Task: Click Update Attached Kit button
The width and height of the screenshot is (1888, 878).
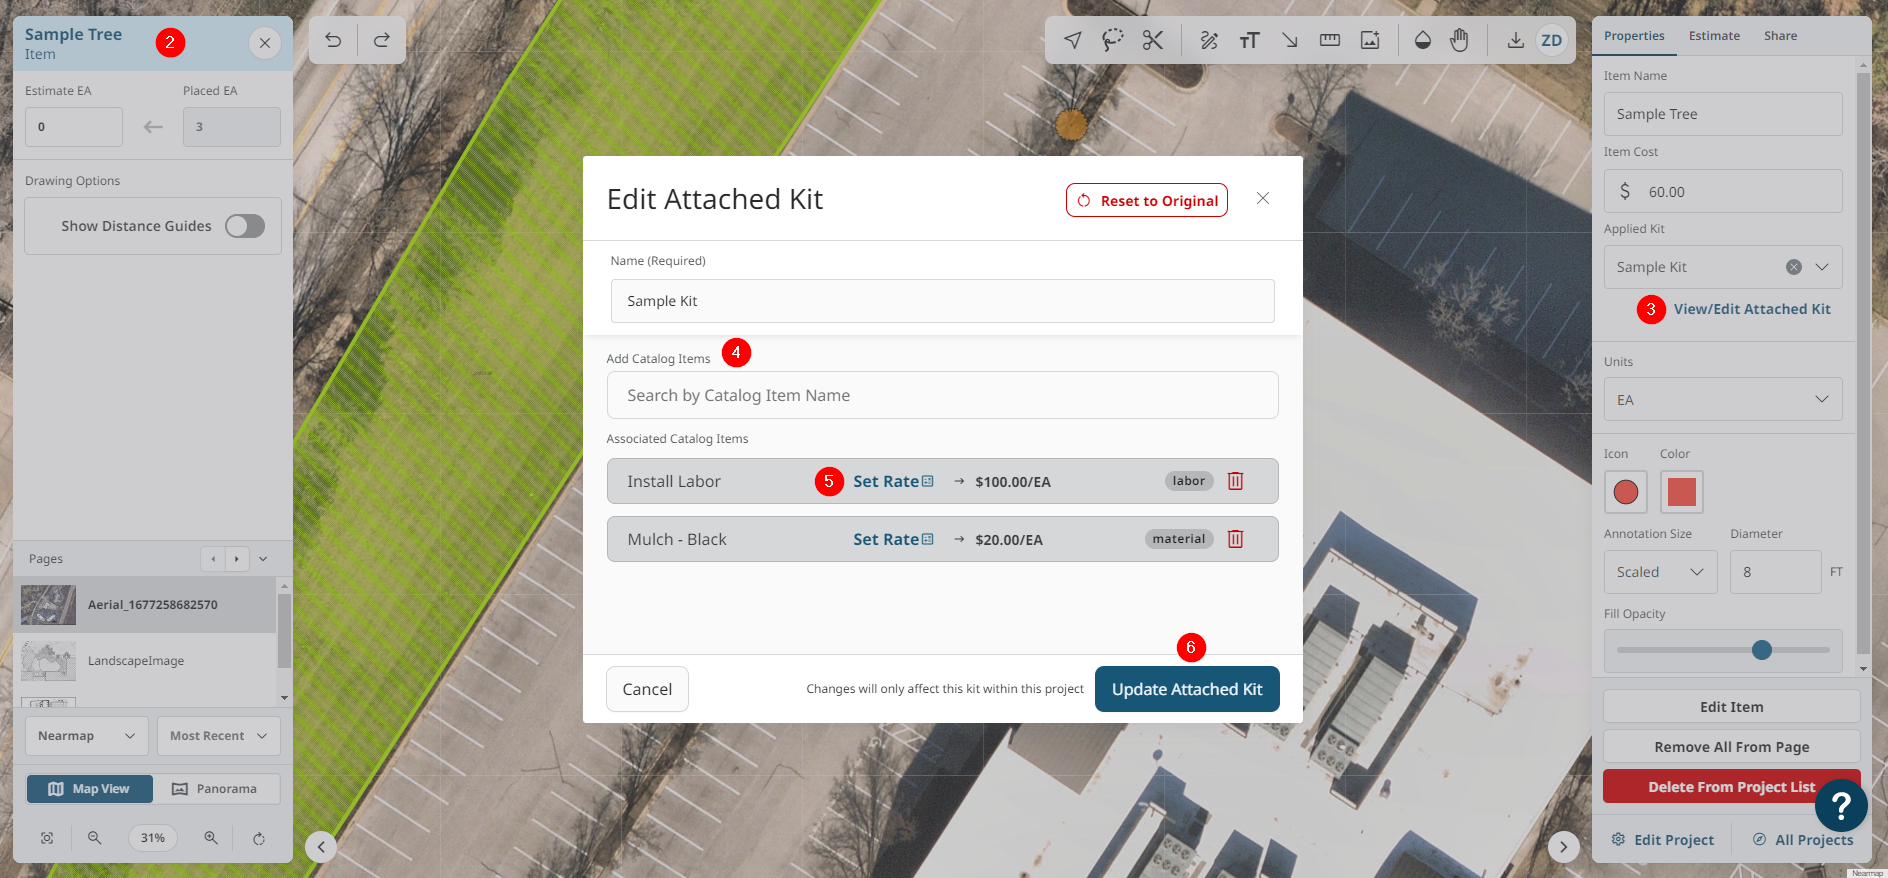Action: point(1187,689)
